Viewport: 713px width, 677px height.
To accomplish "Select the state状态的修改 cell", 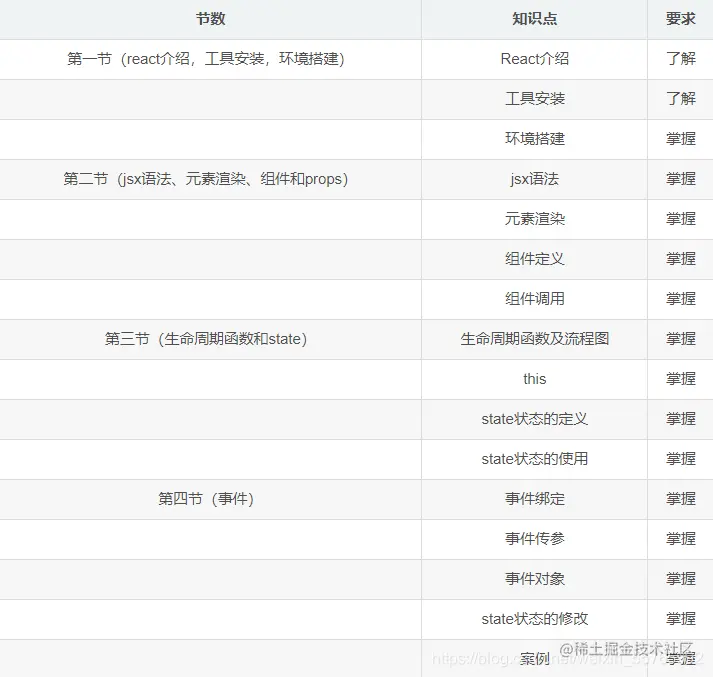I will (x=534, y=619).
